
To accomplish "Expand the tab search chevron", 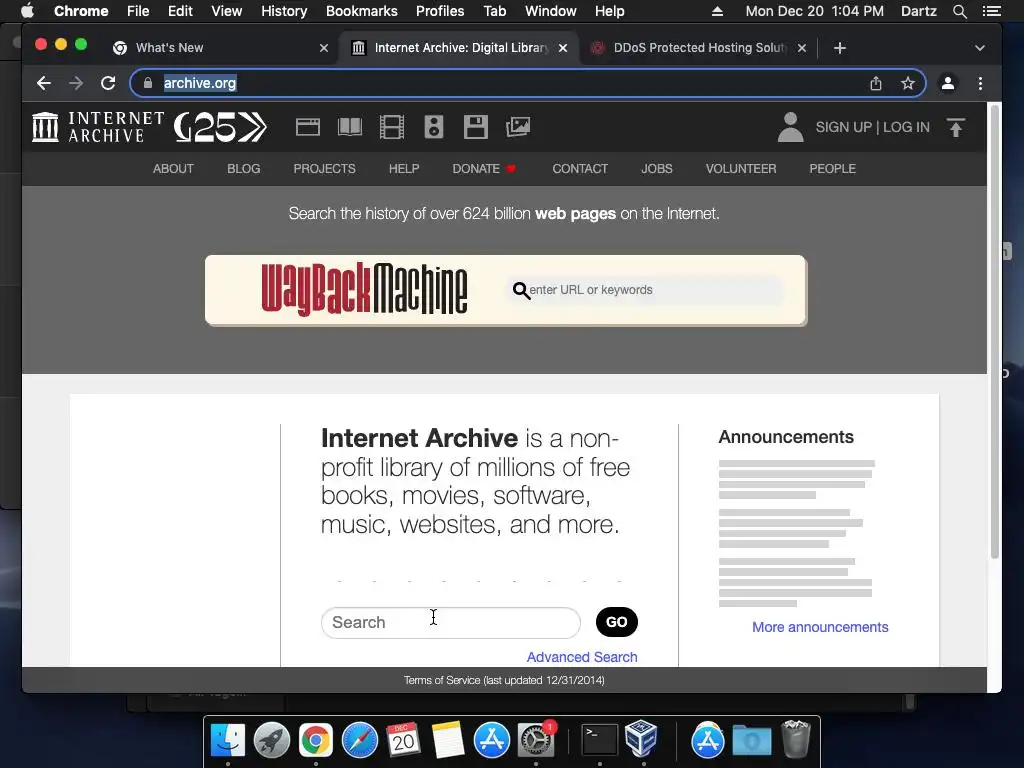I will (x=980, y=48).
